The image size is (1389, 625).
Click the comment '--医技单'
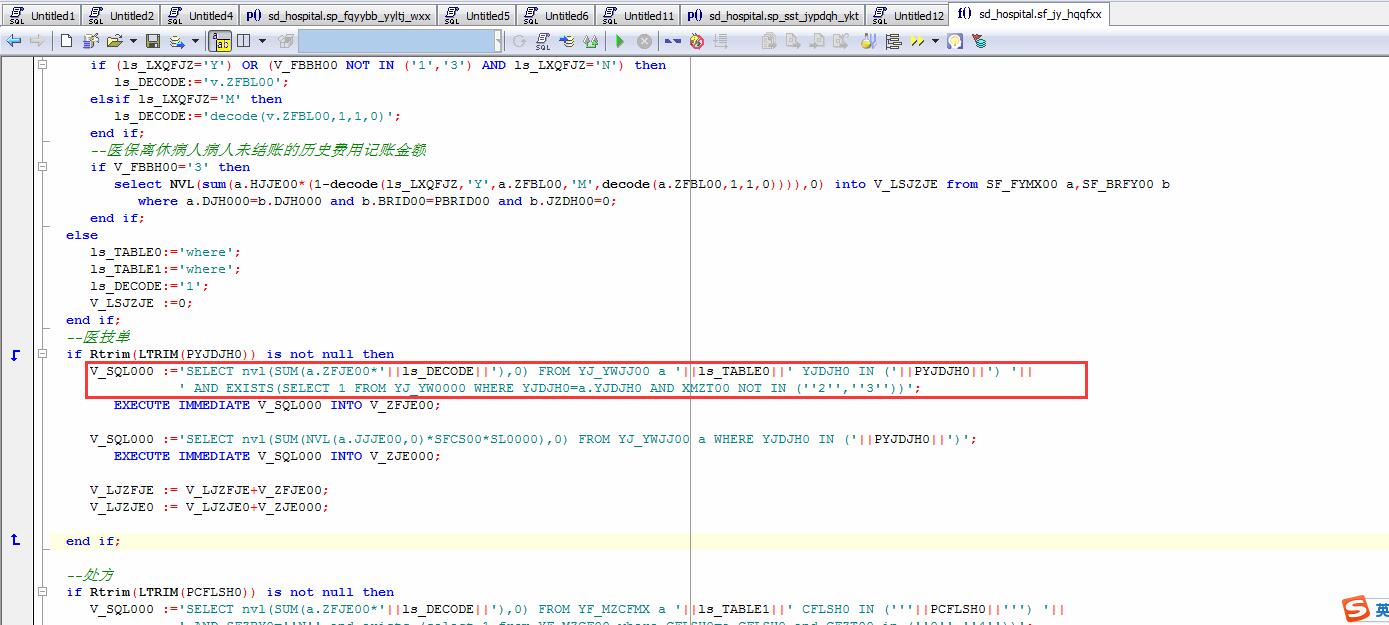(x=98, y=337)
